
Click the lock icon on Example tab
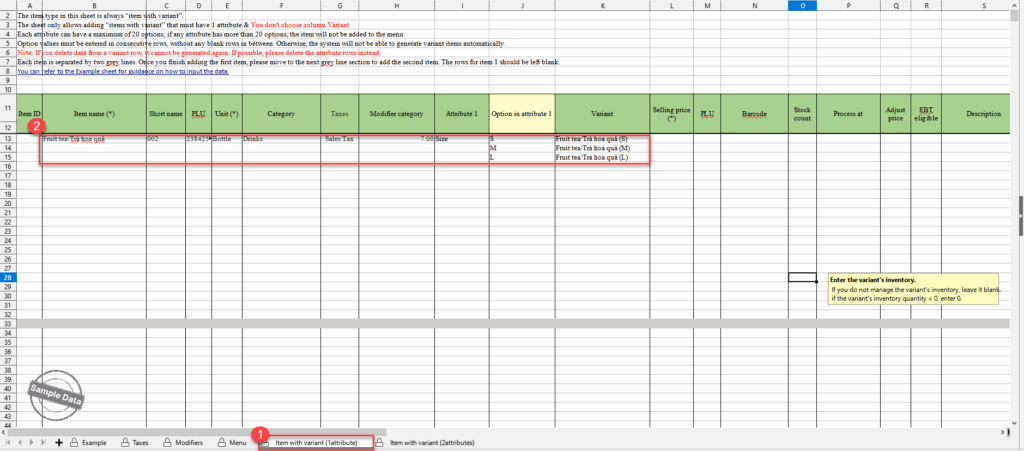click(73, 442)
